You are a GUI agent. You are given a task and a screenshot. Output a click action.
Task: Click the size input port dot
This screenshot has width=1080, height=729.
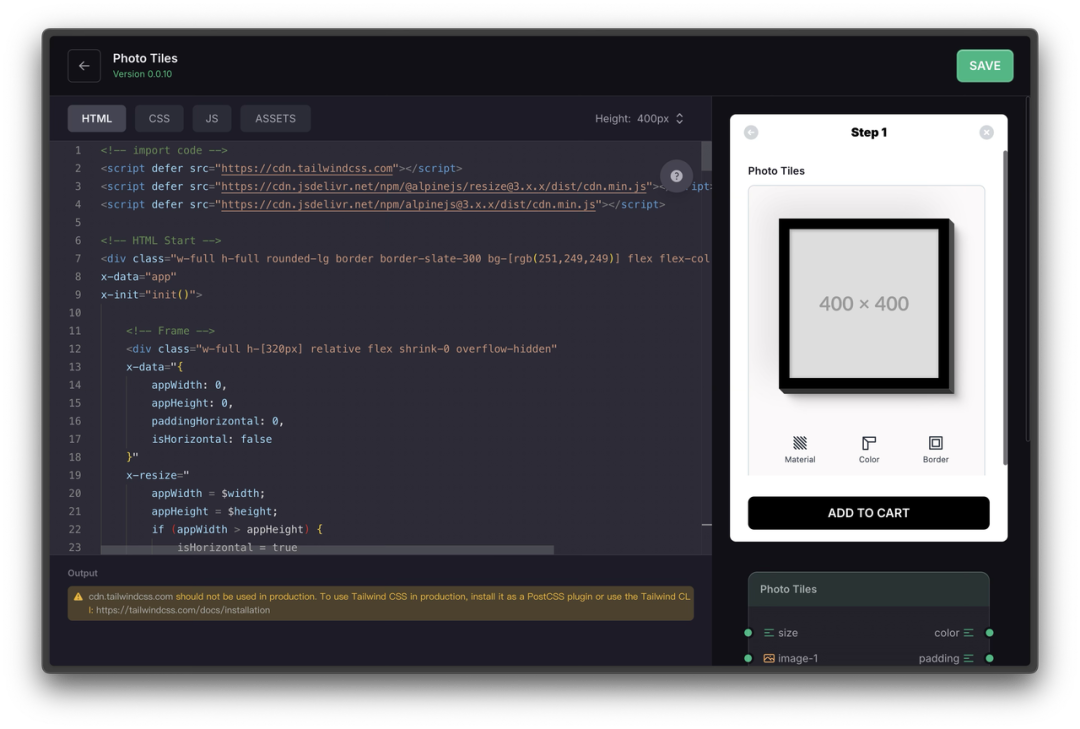pyautogui.click(x=748, y=633)
